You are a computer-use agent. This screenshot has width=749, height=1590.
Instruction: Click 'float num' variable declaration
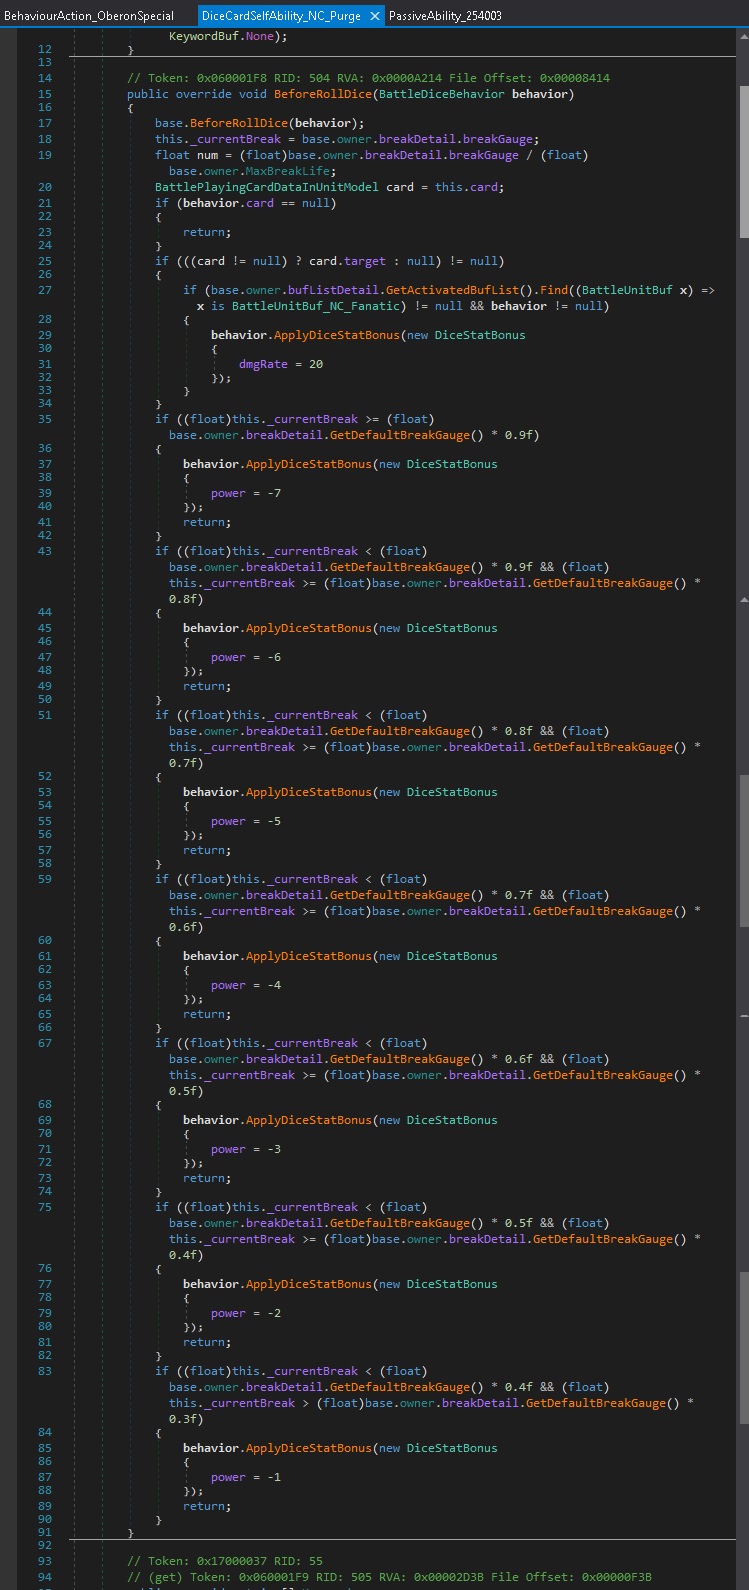click(186, 155)
